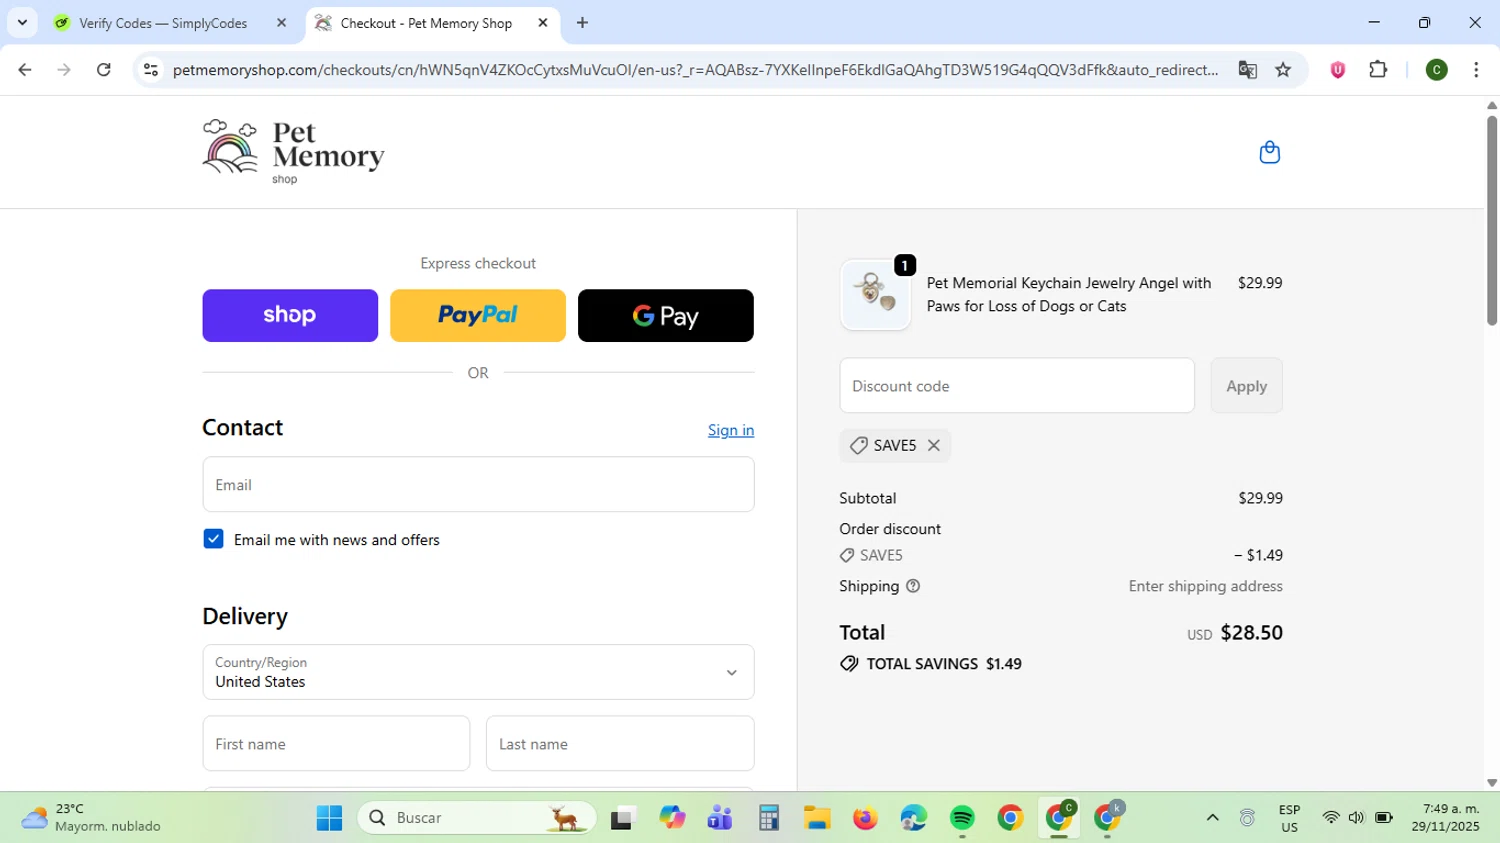Viewport: 1500px width, 843px height.
Task: Go forward with the forward arrow
Action: tap(64, 70)
